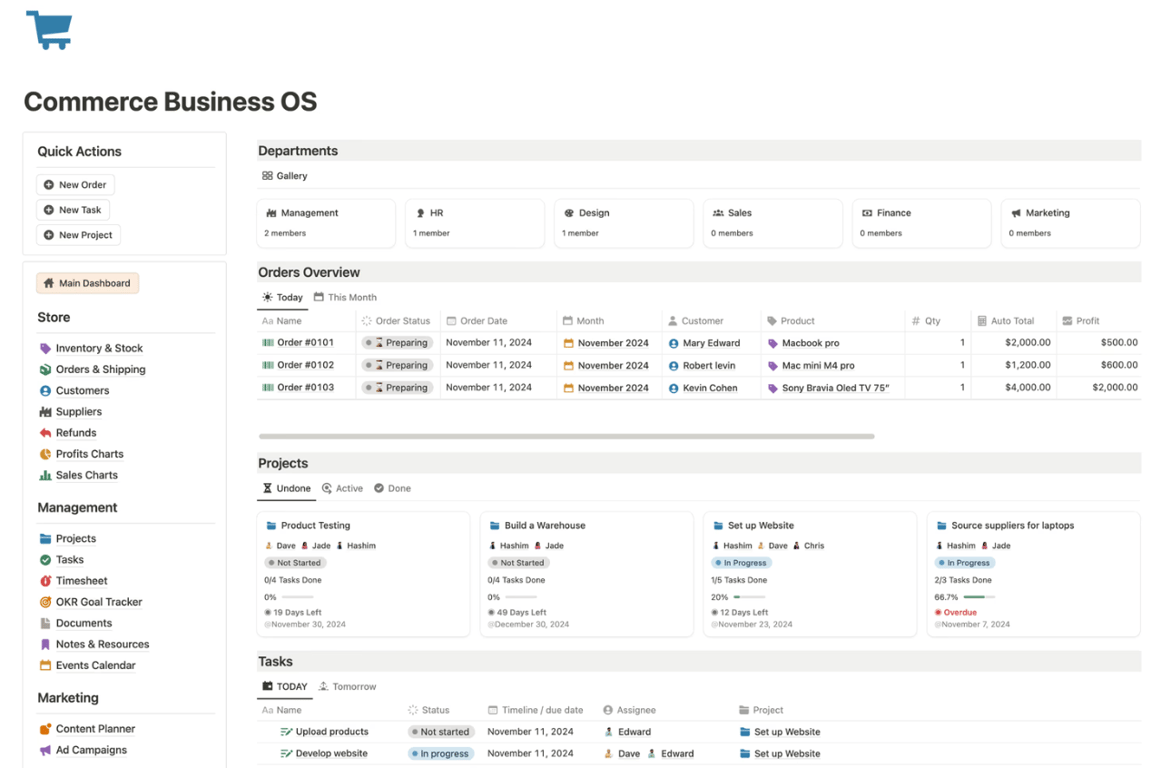Open the Main Dashboard button
Image resolution: width=1161 pixels, height=768 pixels.
[87, 283]
